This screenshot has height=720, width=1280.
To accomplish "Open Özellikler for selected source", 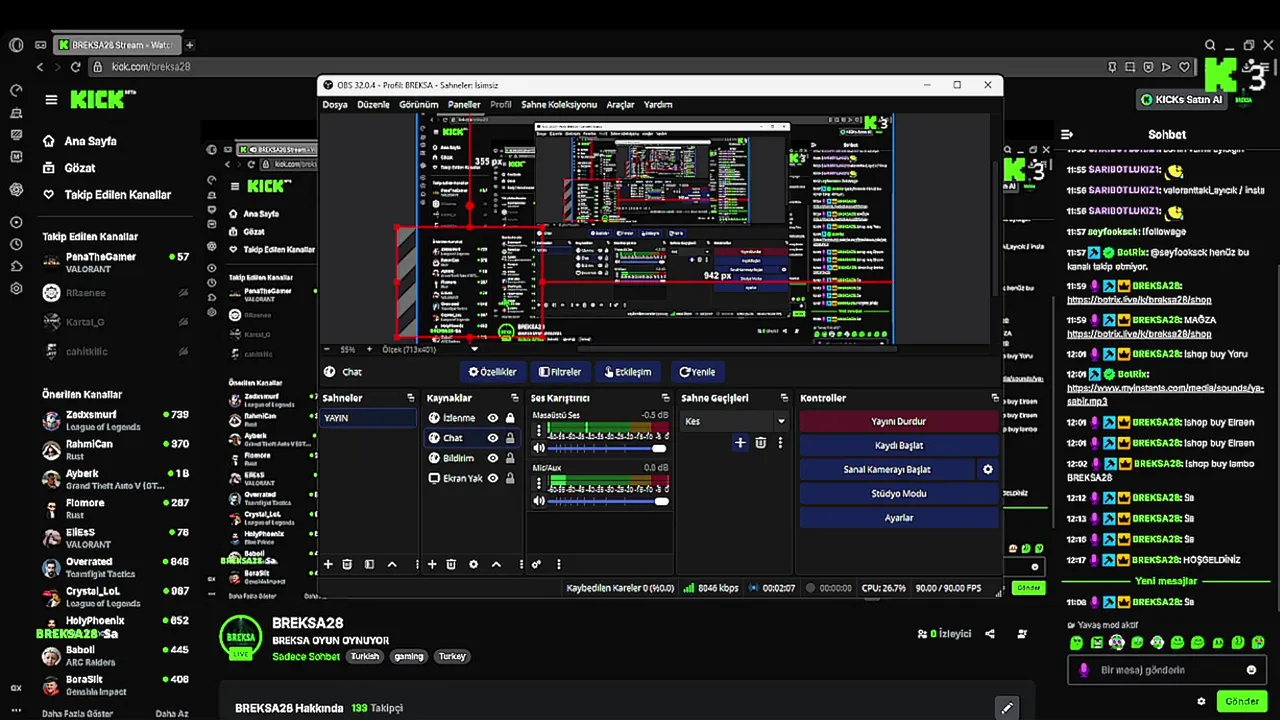I will tap(493, 372).
